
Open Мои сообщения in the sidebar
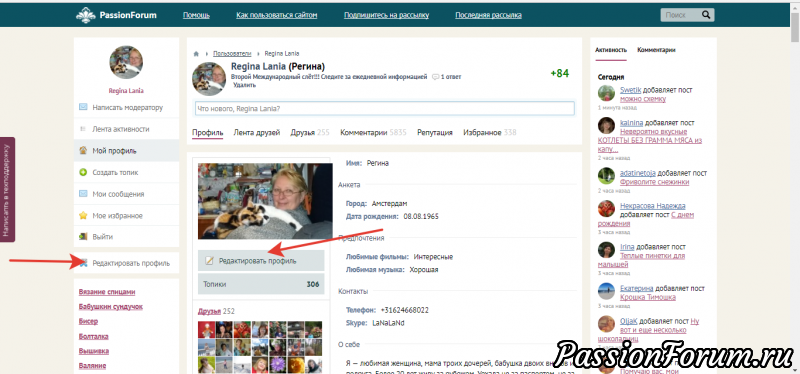point(118,194)
